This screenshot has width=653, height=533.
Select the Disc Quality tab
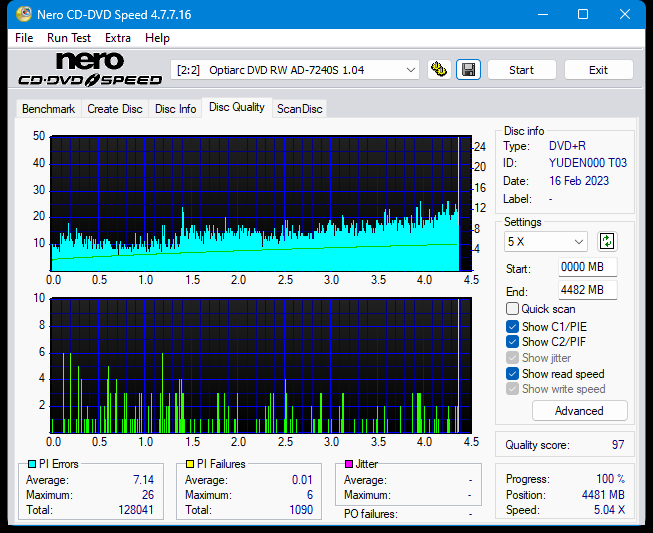(x=237, y=107)
